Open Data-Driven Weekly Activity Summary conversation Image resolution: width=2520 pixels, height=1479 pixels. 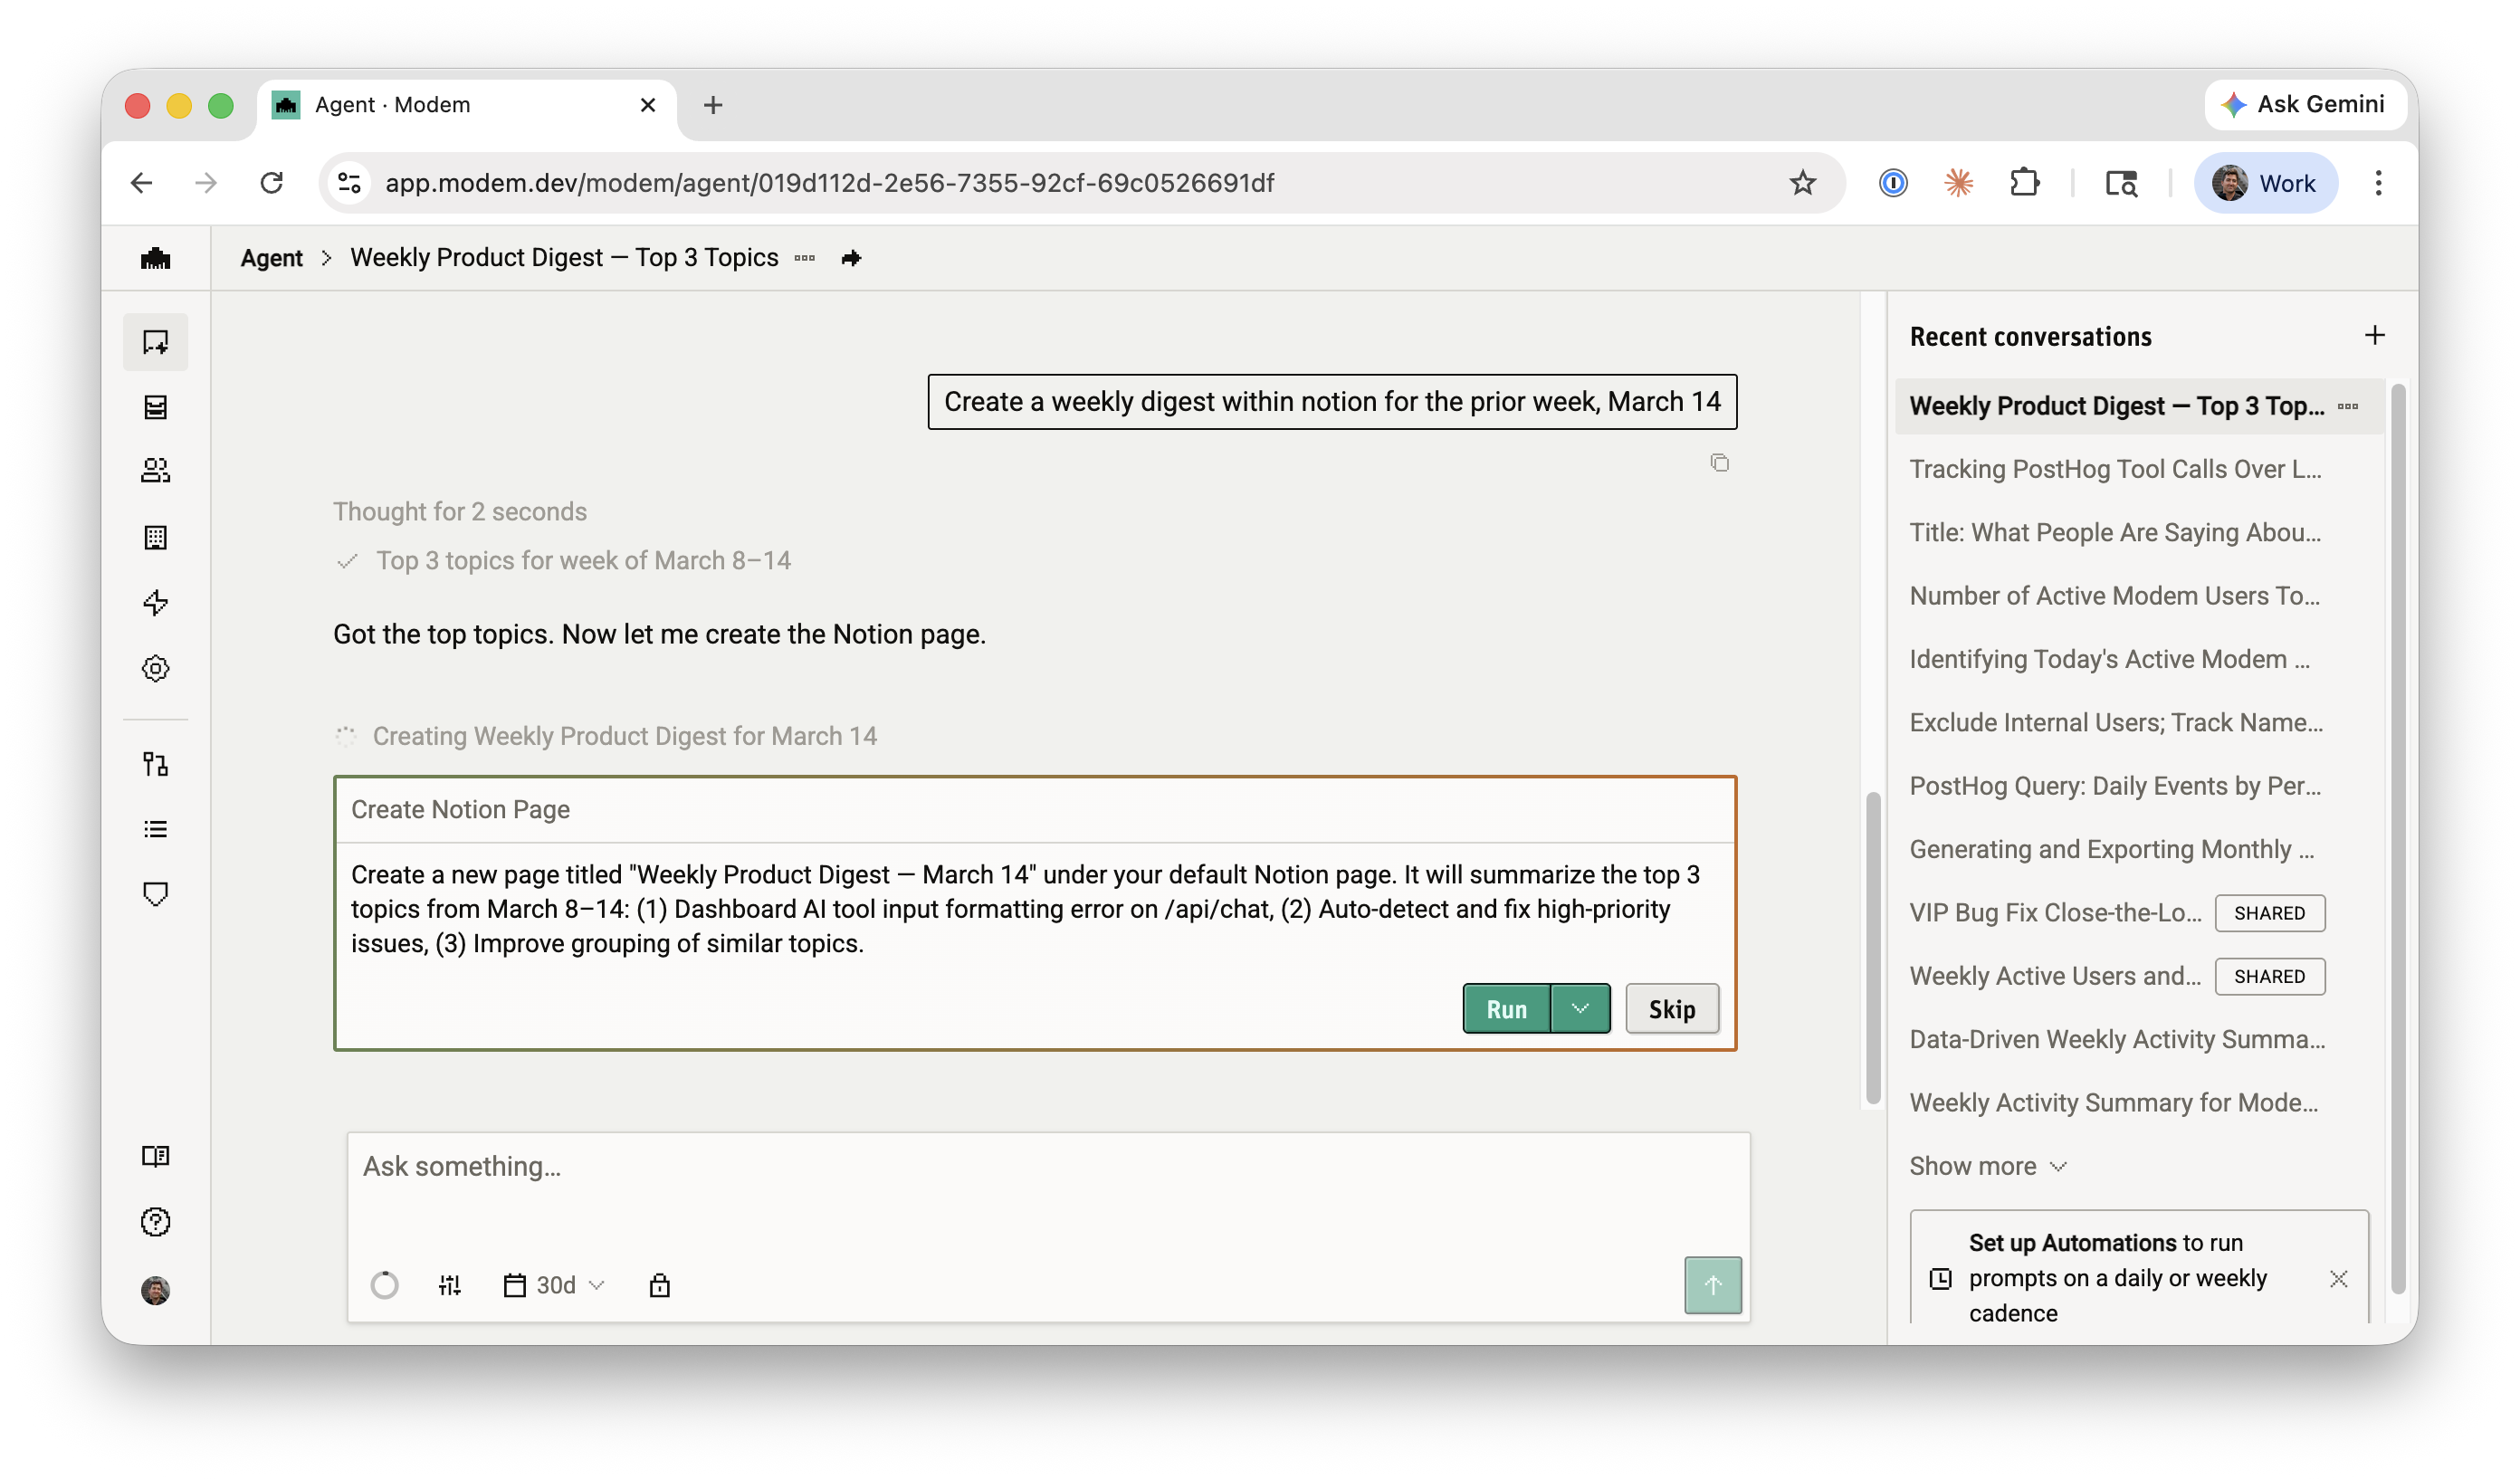point(2116,1039)
